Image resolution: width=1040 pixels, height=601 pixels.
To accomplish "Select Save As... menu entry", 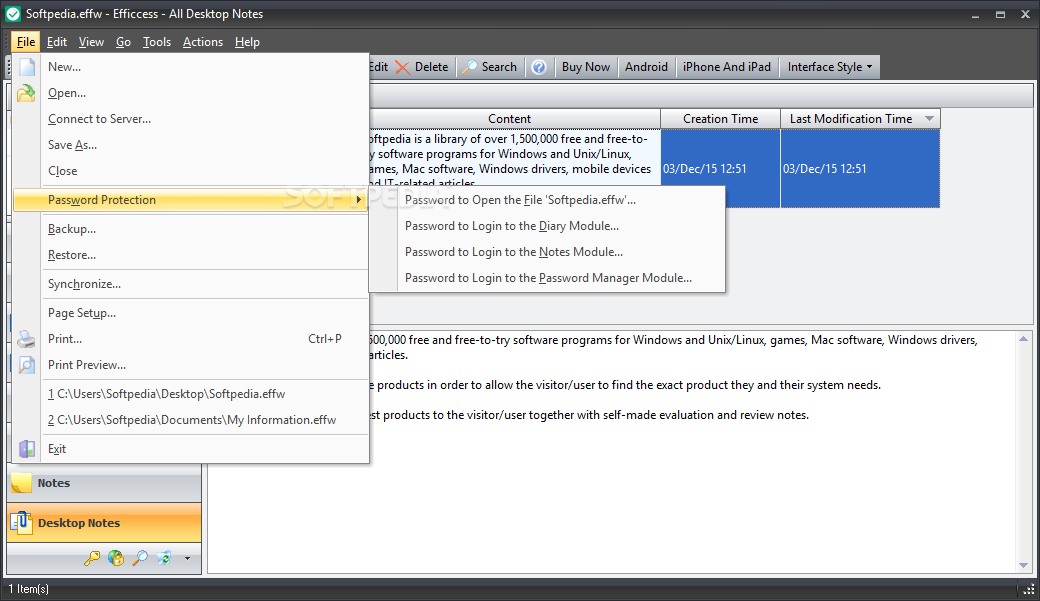I will tap(191, 145).
